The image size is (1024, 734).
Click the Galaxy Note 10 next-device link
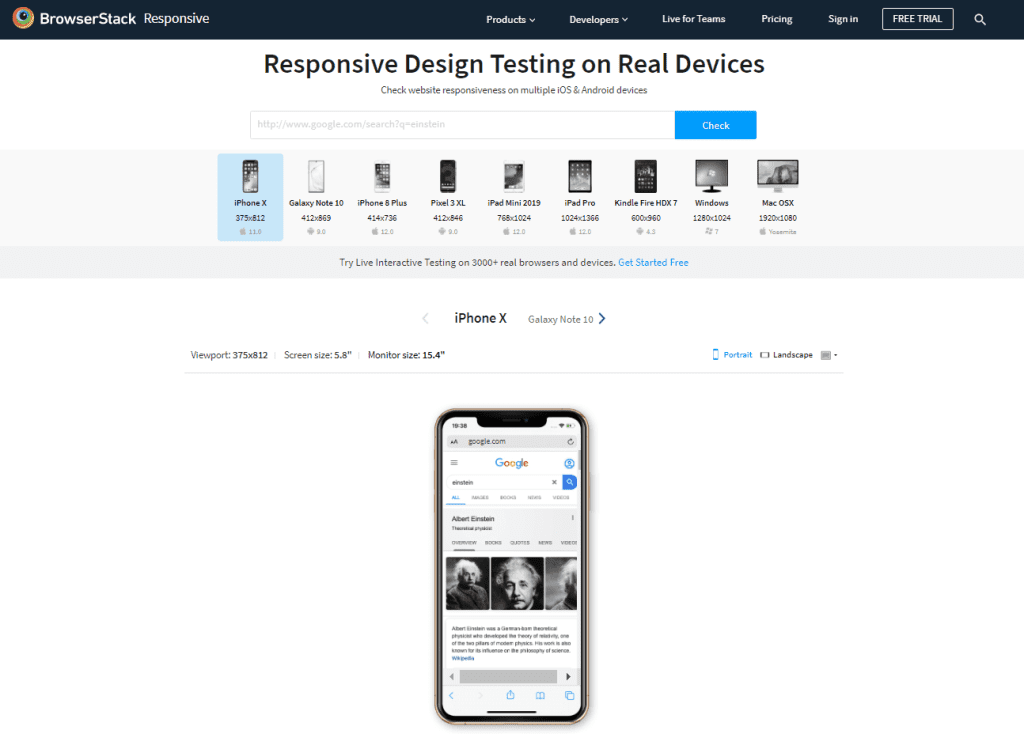(x=560, y=319)
